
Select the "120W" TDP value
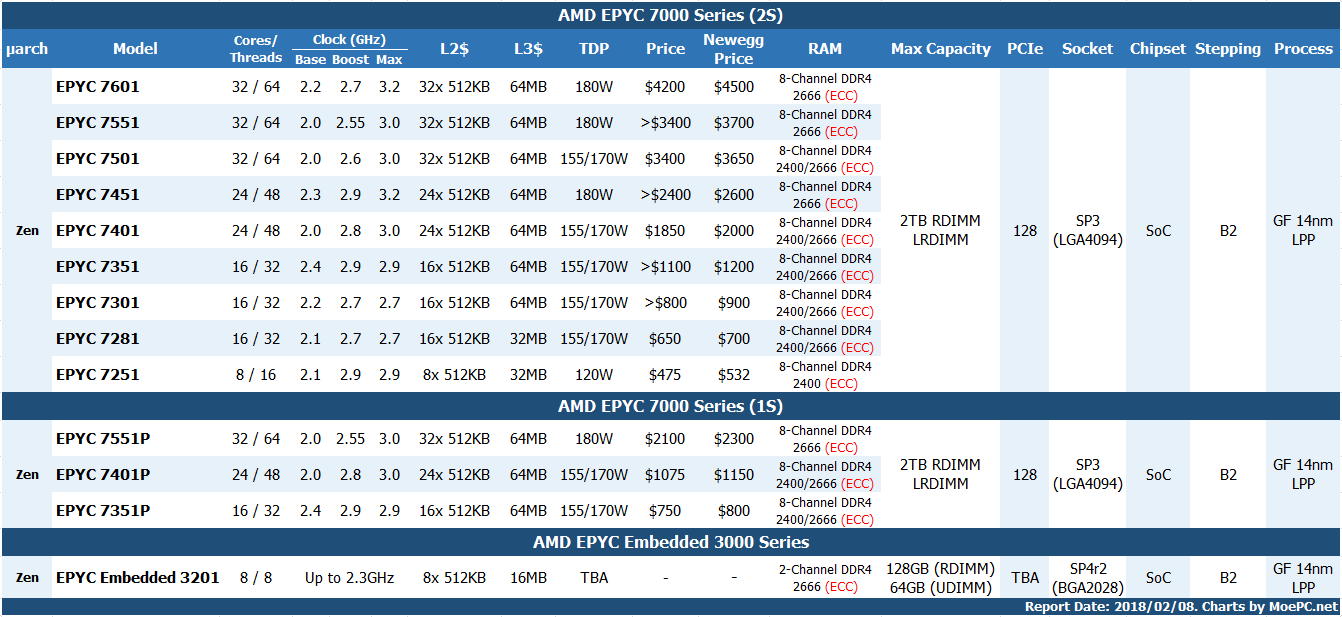594,375
